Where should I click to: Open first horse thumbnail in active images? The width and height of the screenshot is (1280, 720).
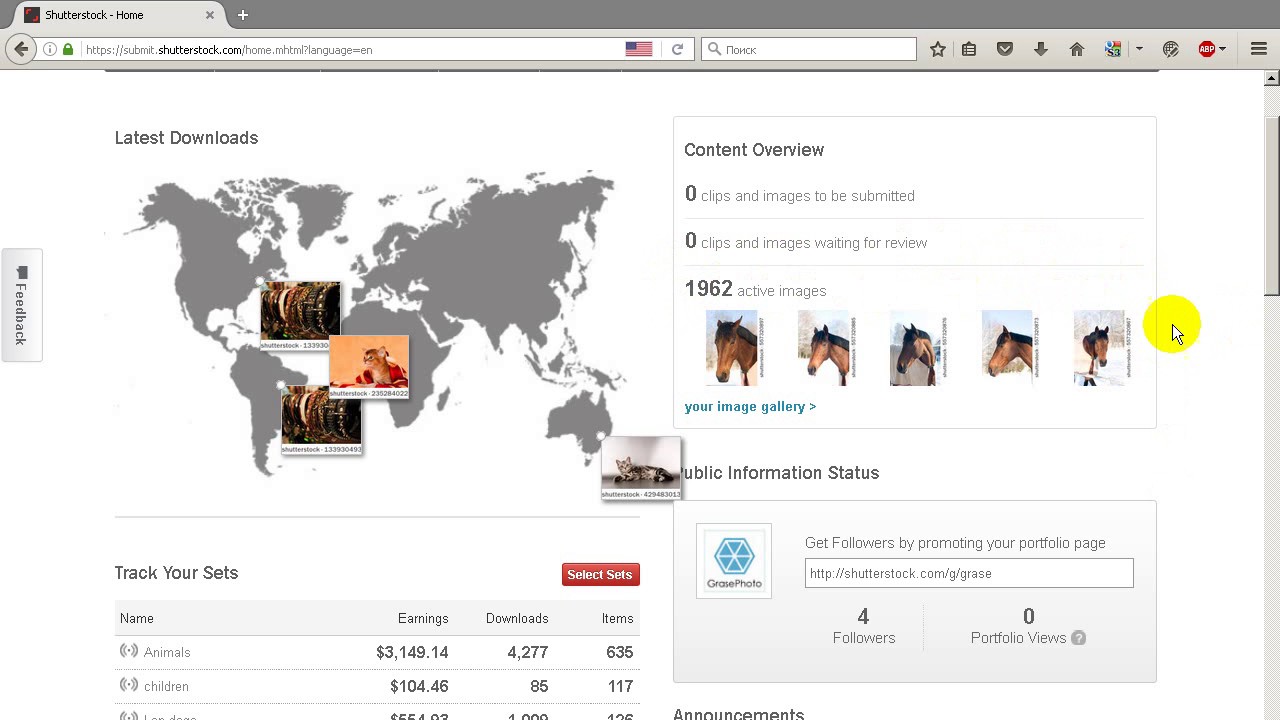736,348
